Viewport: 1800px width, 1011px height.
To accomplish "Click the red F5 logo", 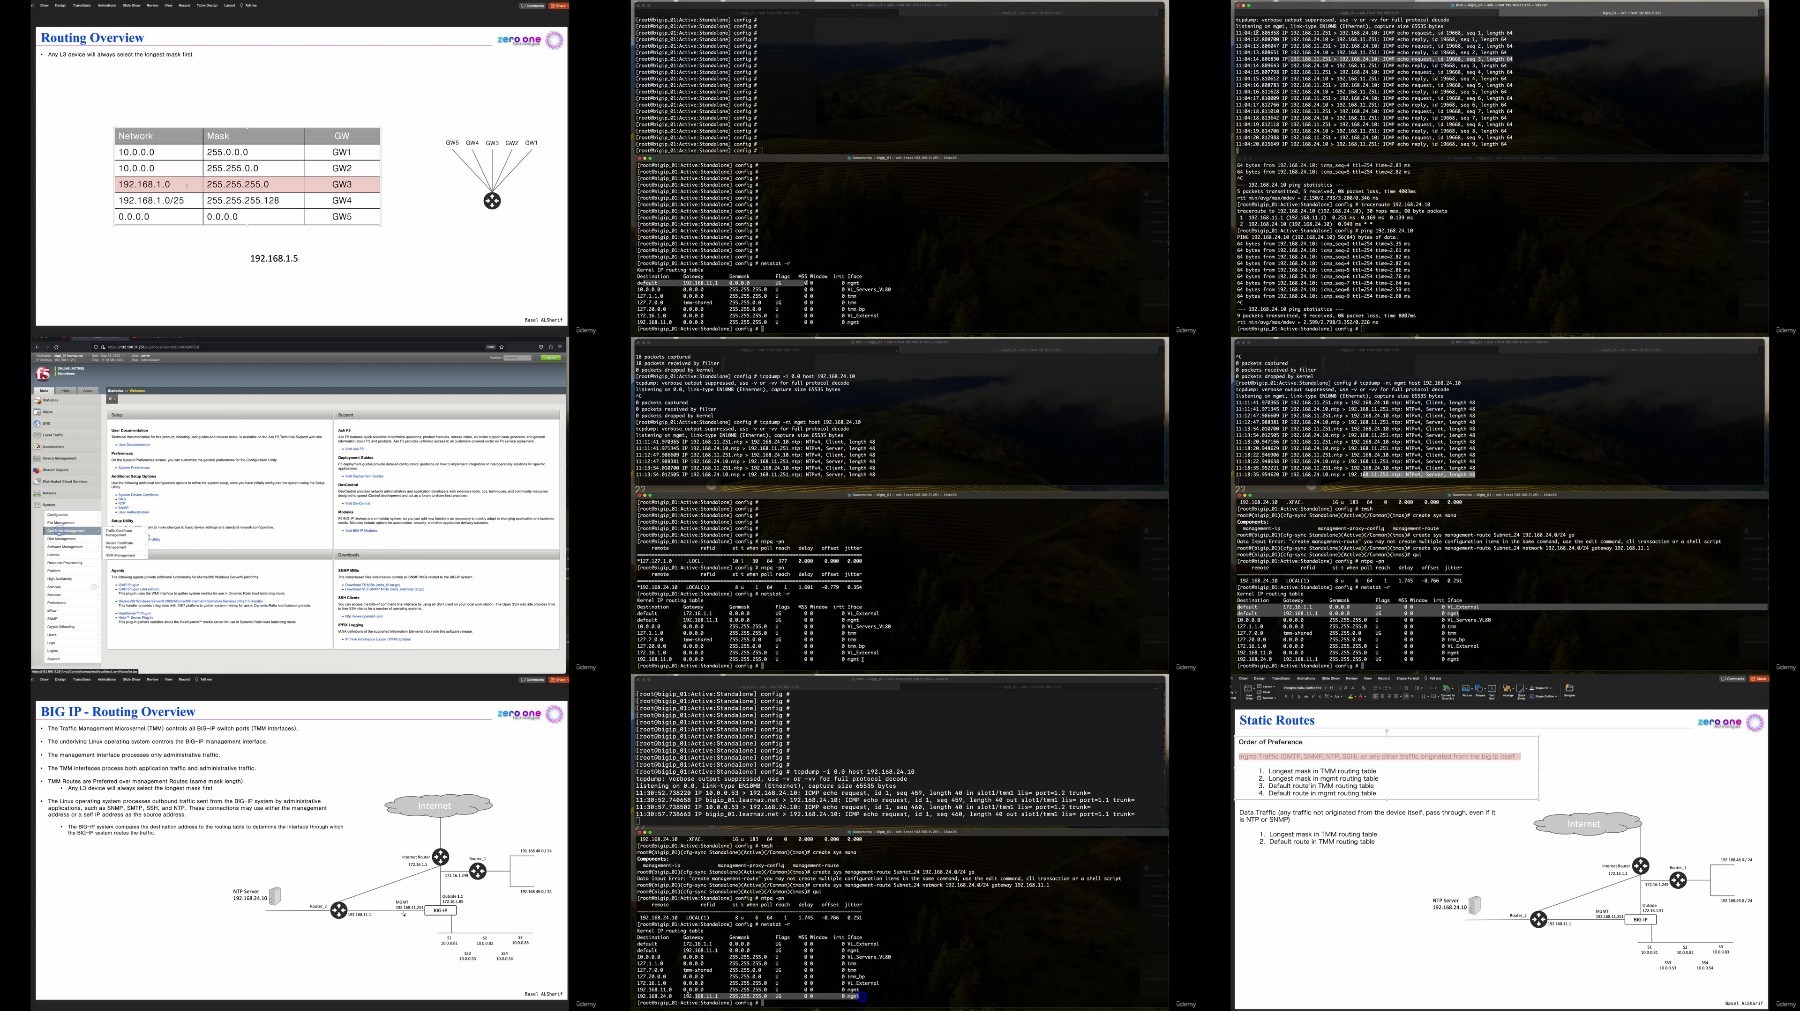I will tap(42, 373).
